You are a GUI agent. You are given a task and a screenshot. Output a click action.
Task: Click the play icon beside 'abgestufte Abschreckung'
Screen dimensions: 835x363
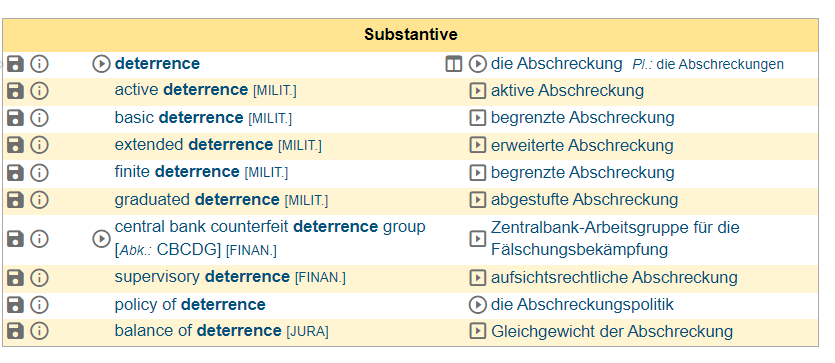(x=478, y=200)
